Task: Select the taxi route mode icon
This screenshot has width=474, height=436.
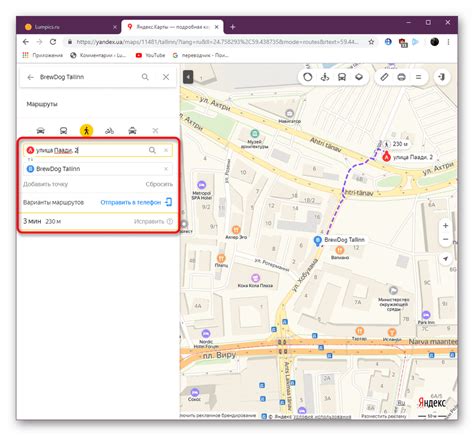Action: (132, 131)
